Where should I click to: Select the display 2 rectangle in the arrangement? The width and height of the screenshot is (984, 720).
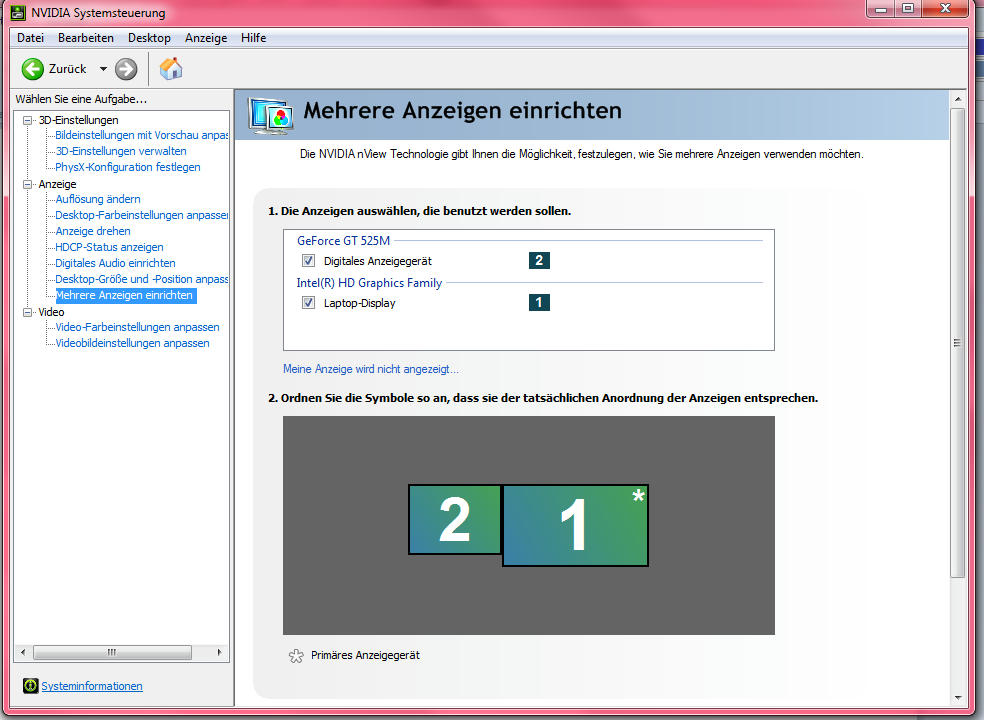pos(455,519)
